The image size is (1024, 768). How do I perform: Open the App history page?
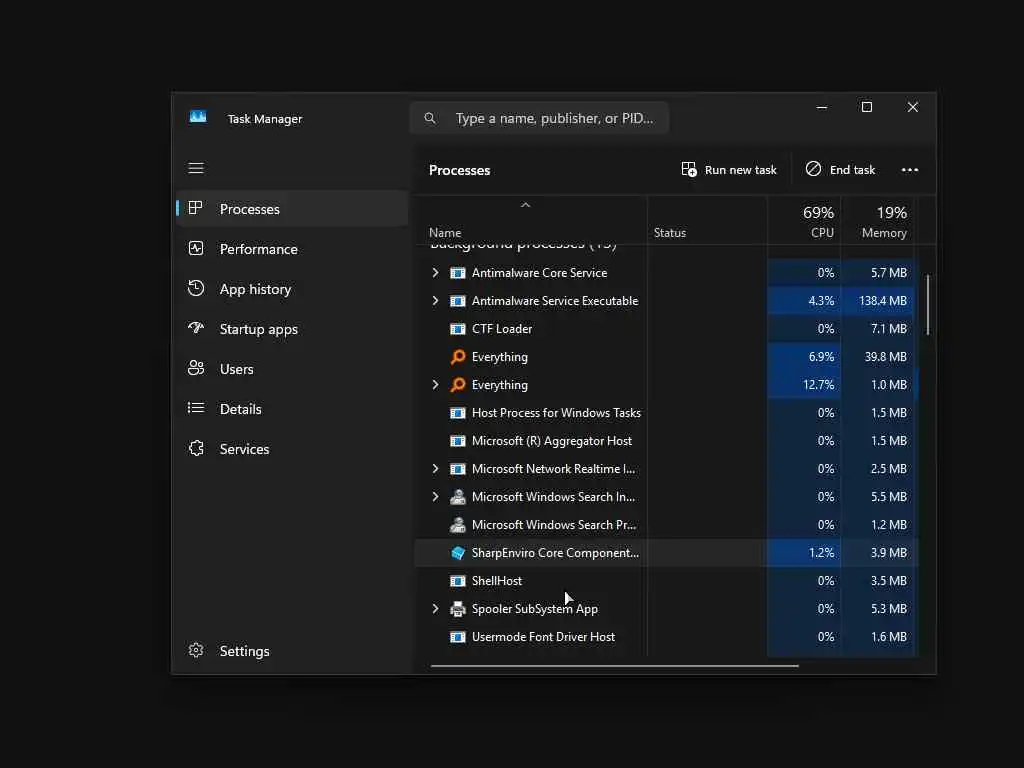click(x=292, y=289)
